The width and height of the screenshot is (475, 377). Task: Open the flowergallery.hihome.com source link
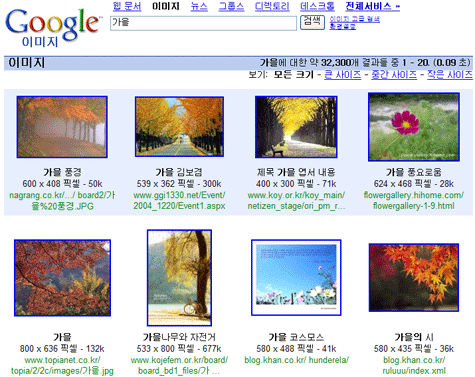[413, 200]
